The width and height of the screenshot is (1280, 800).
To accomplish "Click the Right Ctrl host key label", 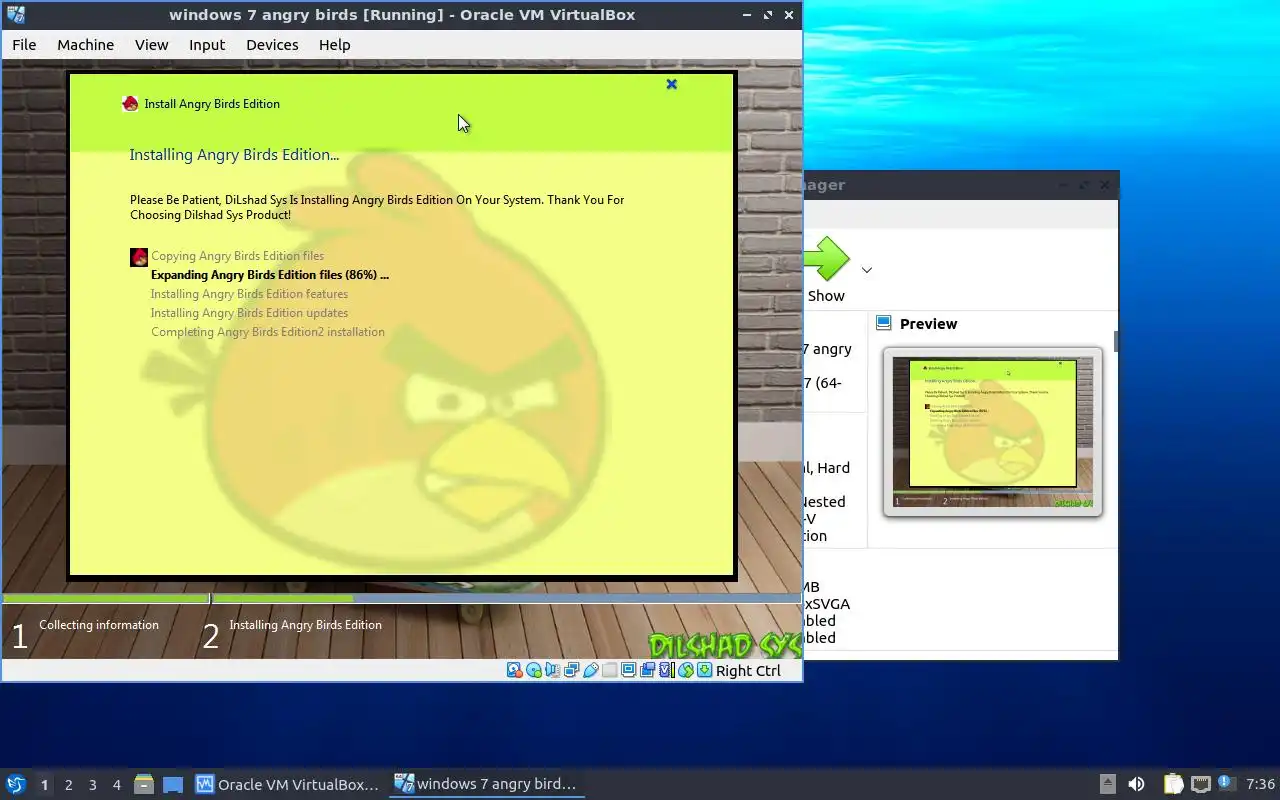I will click(x=748, y=671).
